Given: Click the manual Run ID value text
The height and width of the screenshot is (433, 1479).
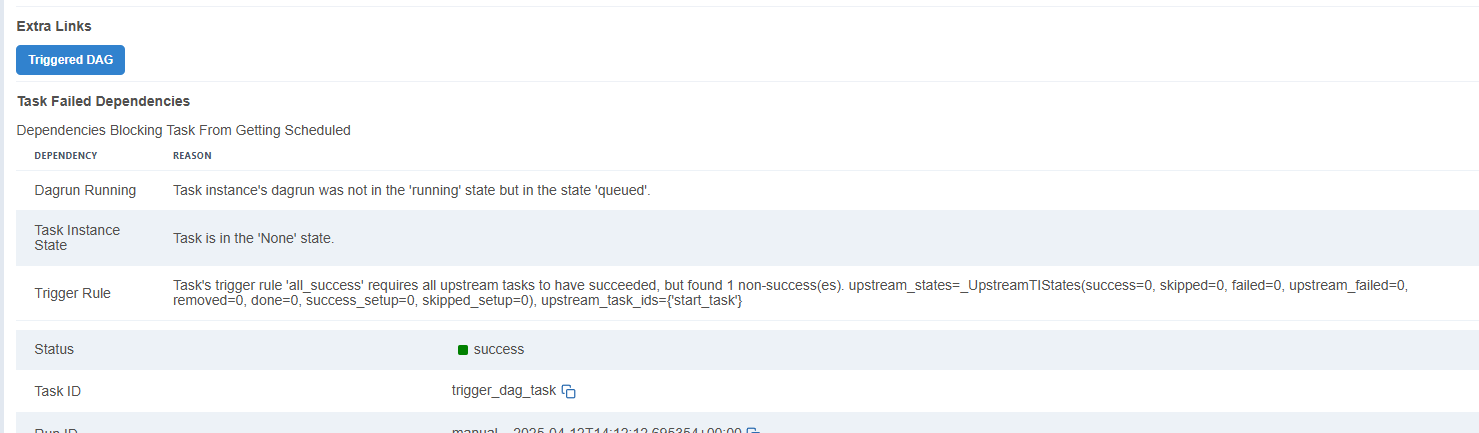Looking at the screenshot, I should tap(597, 430).
